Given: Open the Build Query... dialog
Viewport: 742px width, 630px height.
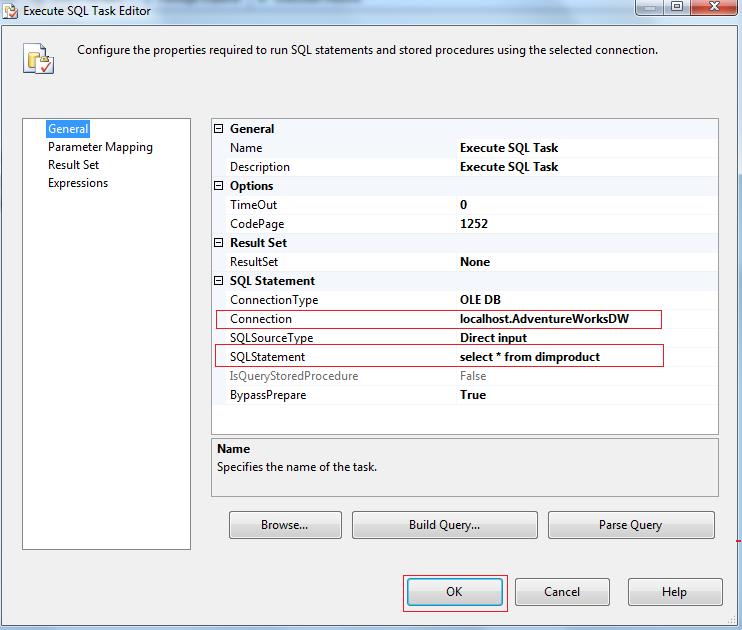Looking at the screenshot, I should [444, 525].
